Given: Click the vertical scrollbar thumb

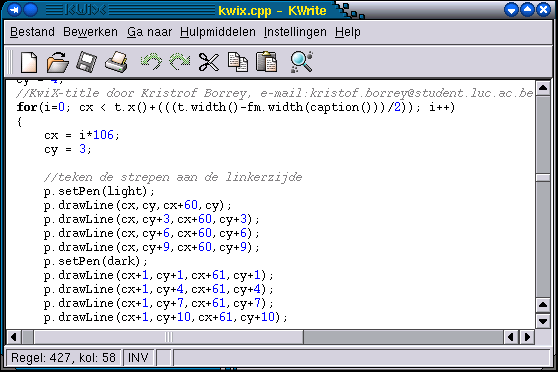Looking at the screenshot, I should point(543,178).
